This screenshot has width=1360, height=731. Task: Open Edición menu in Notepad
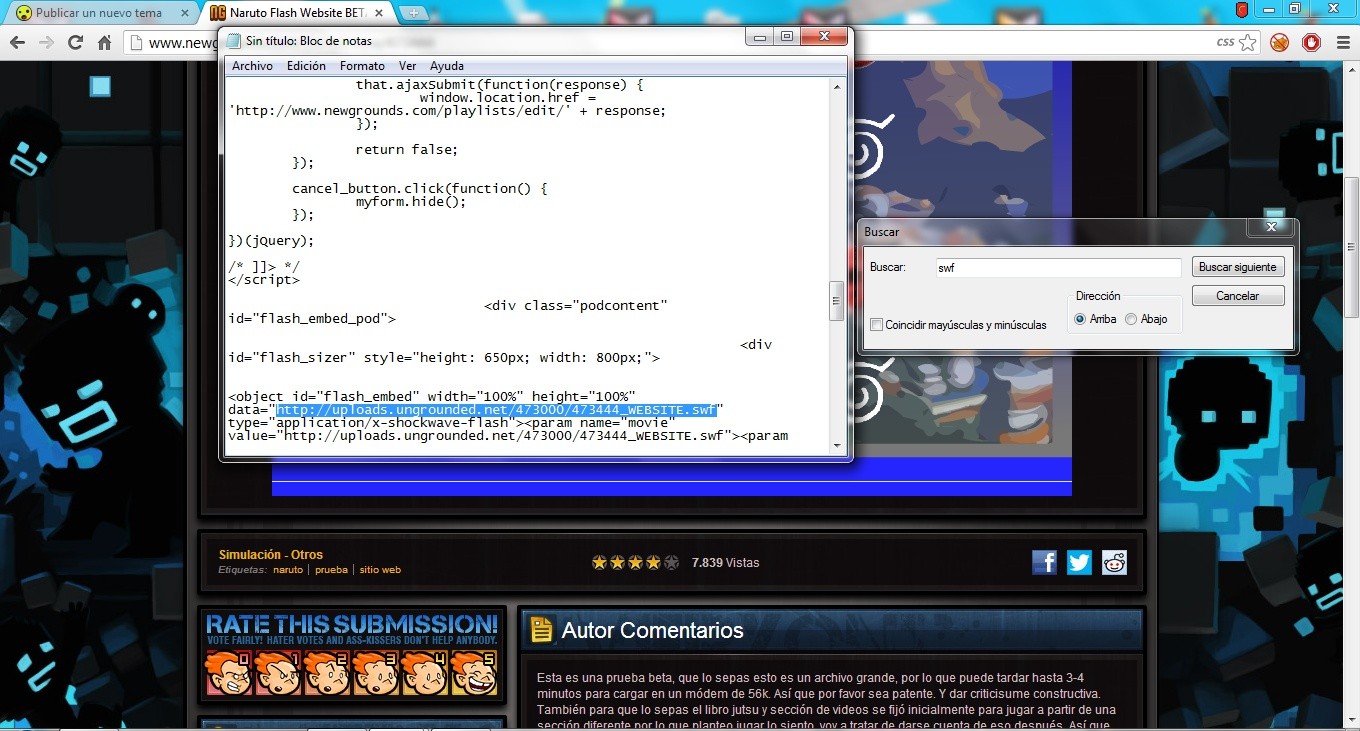coord(306,66)
